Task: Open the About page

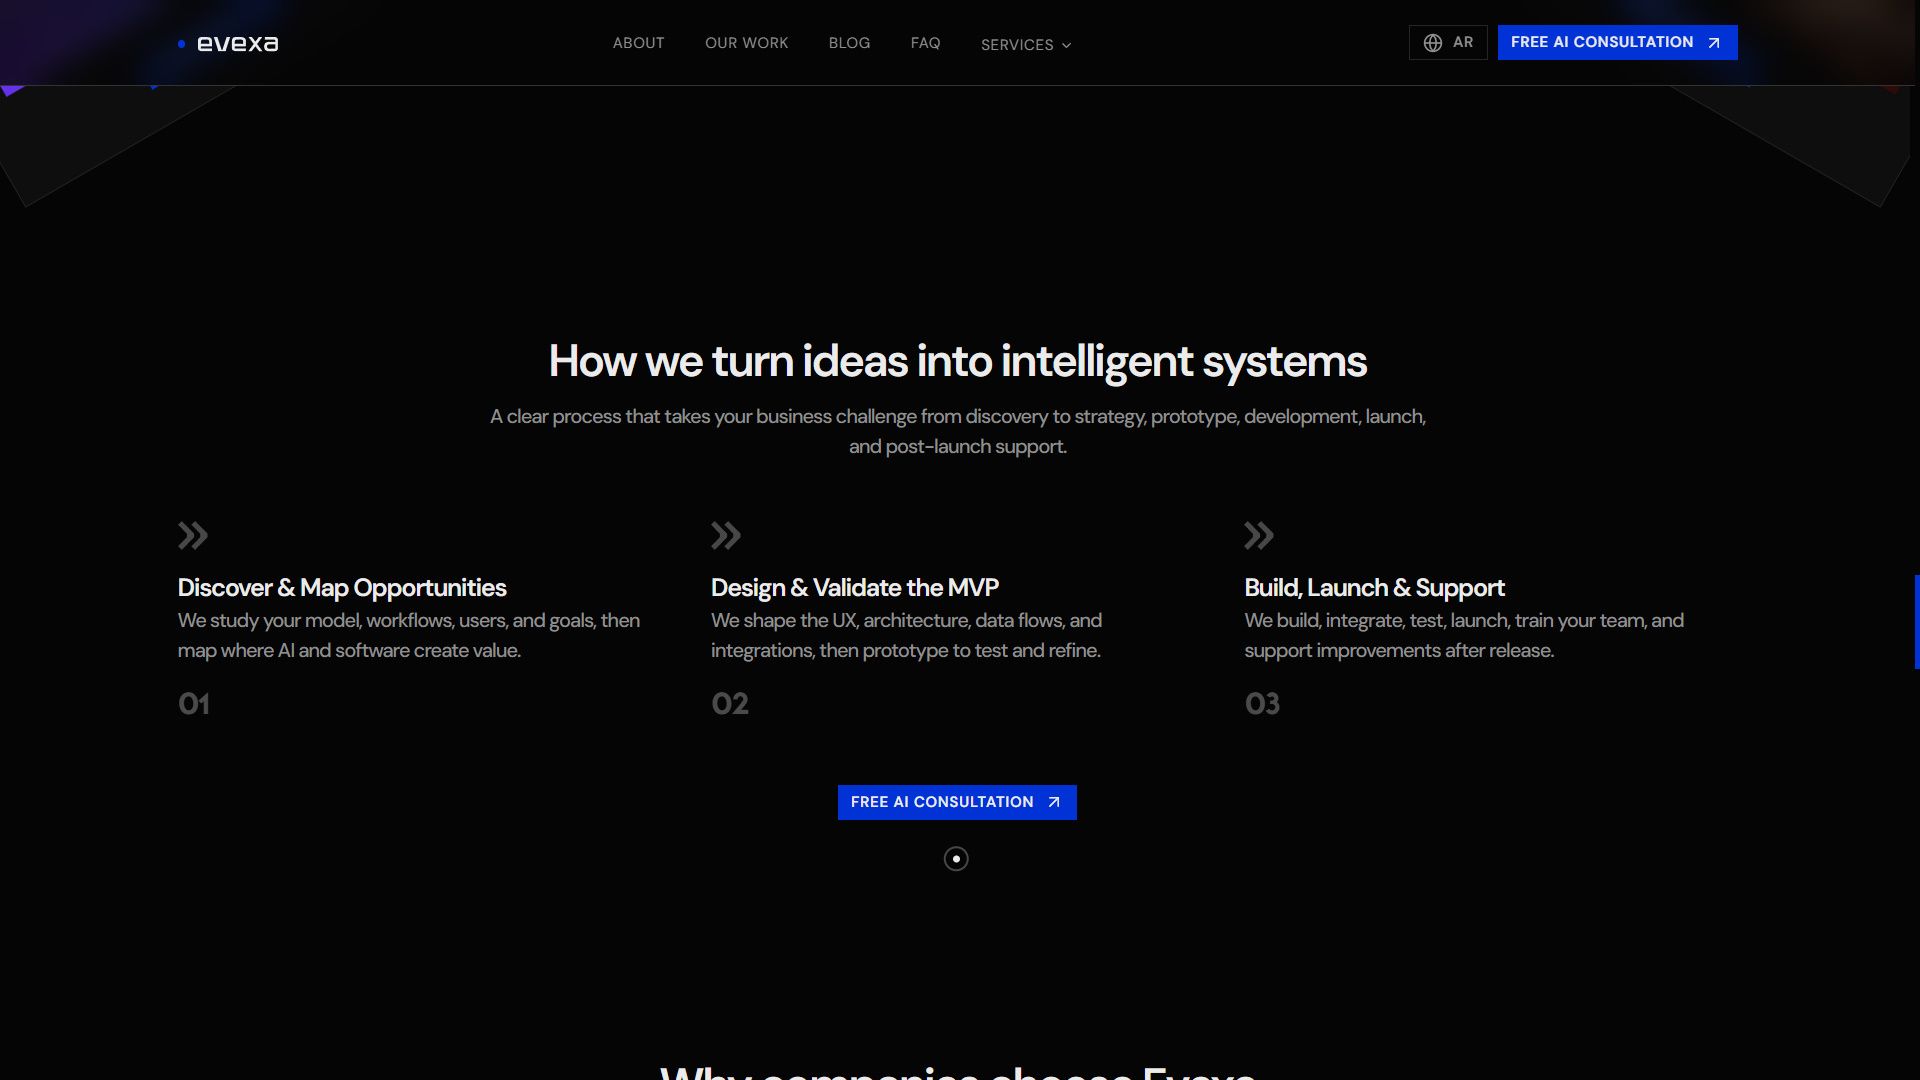Action: pos(638,43)
